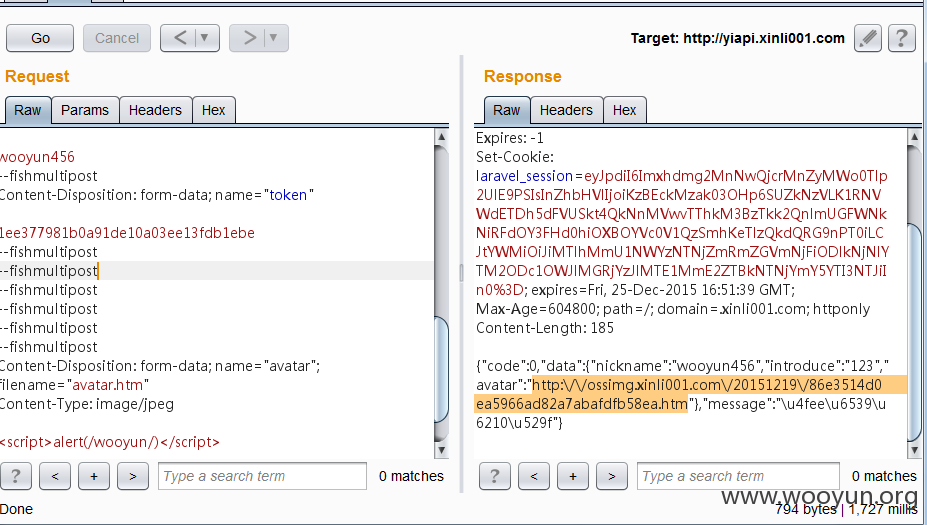Click the script alert payload line

click(109, 442)
